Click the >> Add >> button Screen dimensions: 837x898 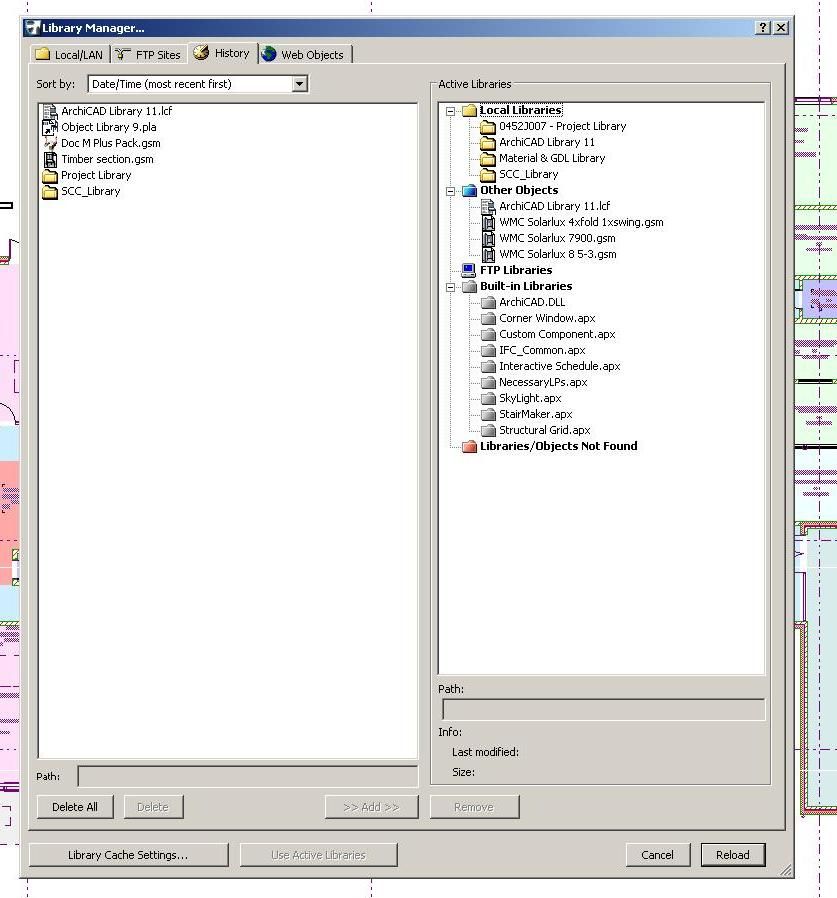[x=371, y=807]
